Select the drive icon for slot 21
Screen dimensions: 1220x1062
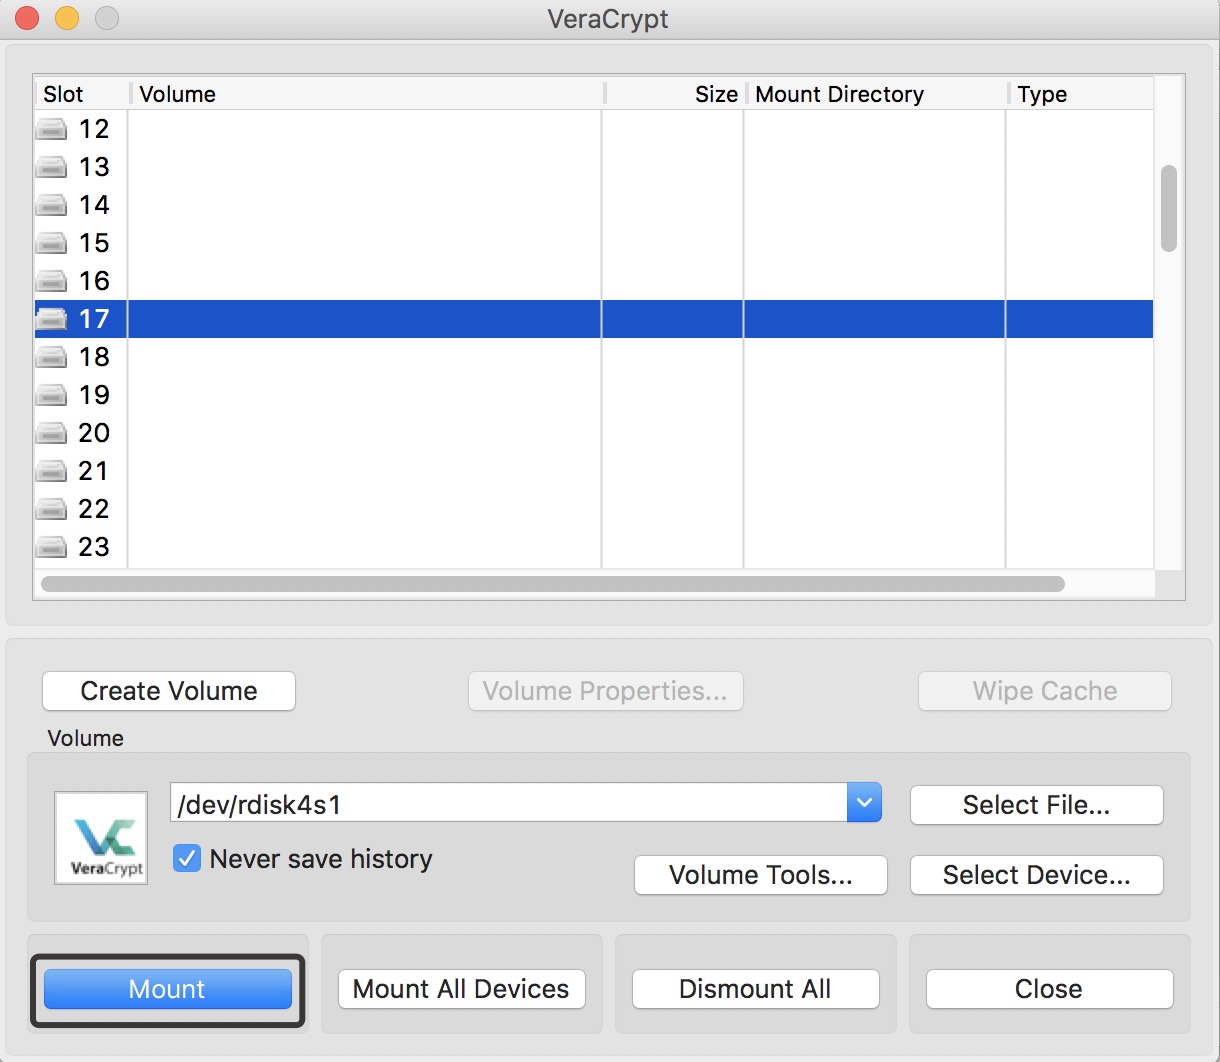(52, 471)
